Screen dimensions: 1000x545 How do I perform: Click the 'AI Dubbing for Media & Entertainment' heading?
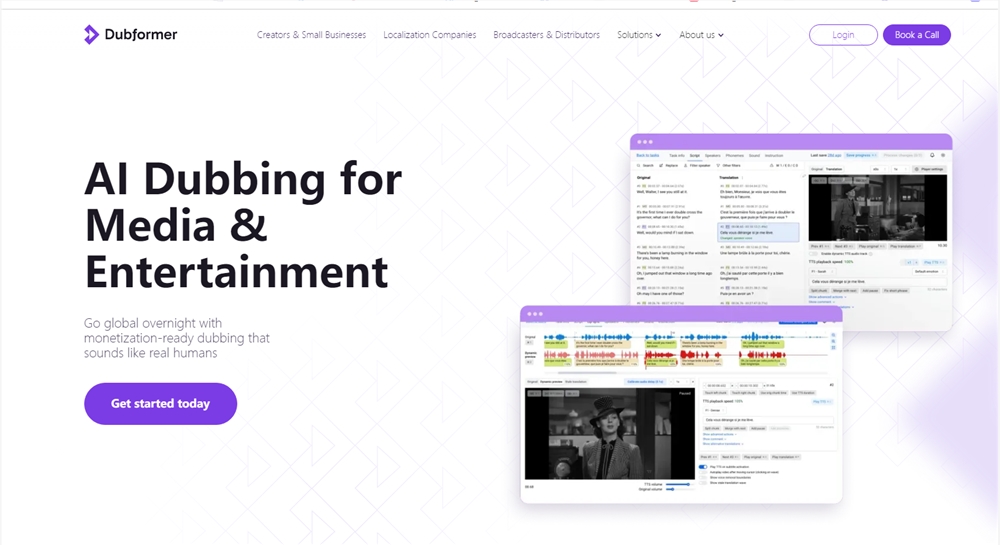(x=243, y=225)
